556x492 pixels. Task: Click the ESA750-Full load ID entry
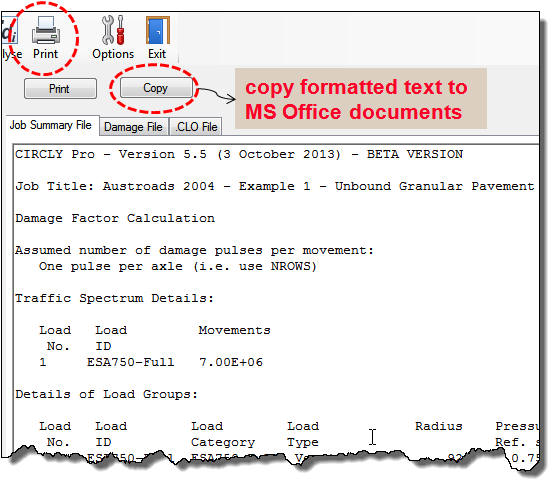pyautogui.click(x=130, y=362)
